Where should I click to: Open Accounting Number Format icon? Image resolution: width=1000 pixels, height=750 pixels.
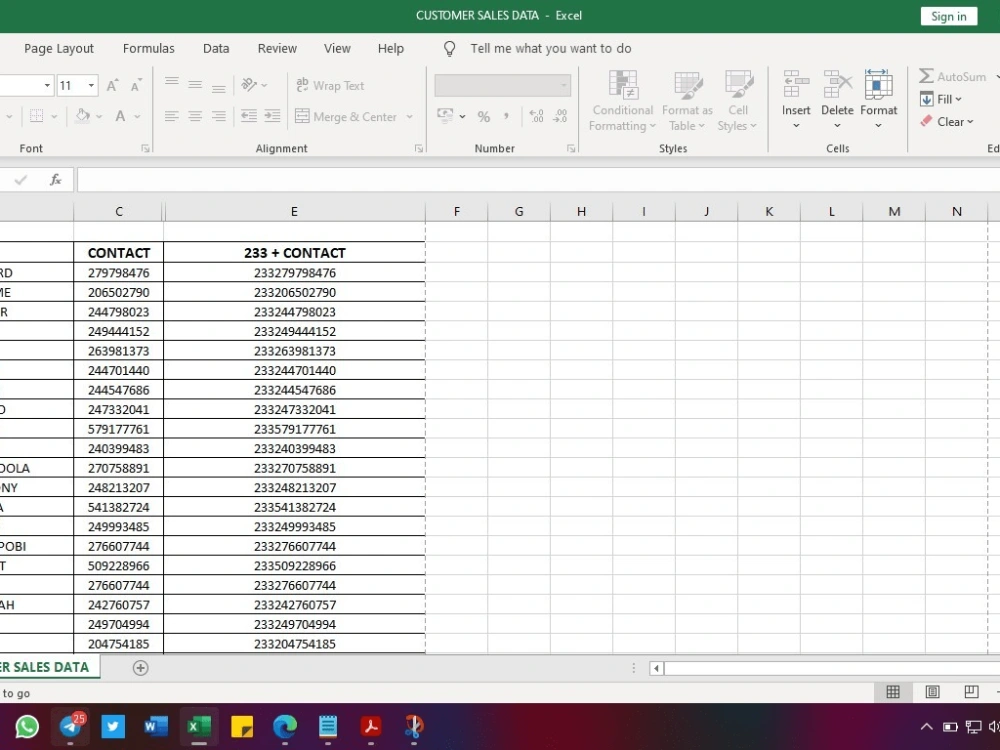[445, 116]
